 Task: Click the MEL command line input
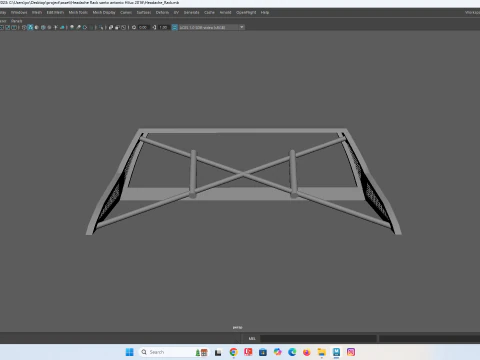[318, 338]
